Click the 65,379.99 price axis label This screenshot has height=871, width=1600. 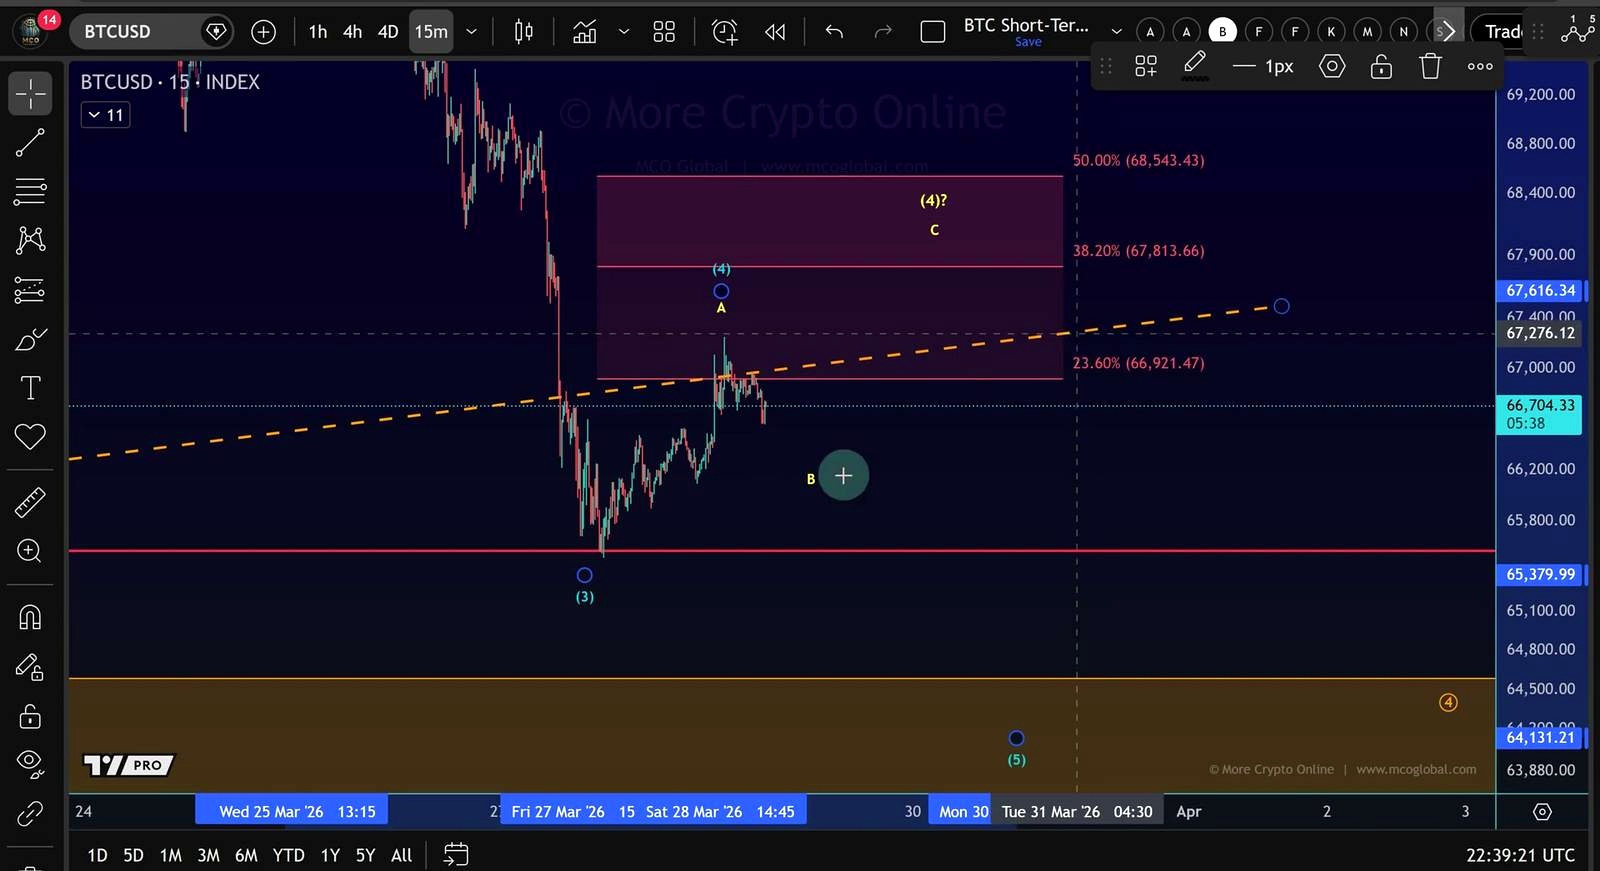point(1541,575)
